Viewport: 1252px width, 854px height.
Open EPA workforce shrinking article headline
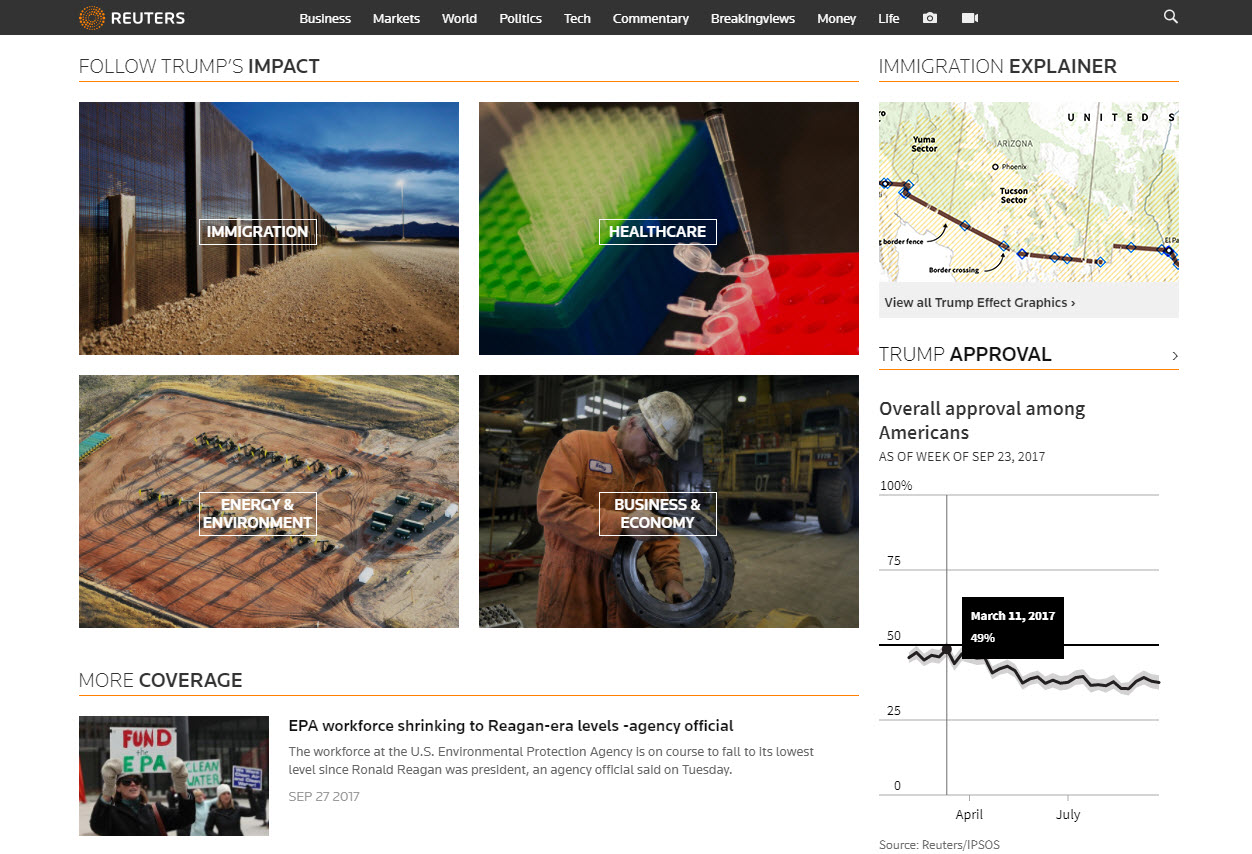(x=510, y=726)
